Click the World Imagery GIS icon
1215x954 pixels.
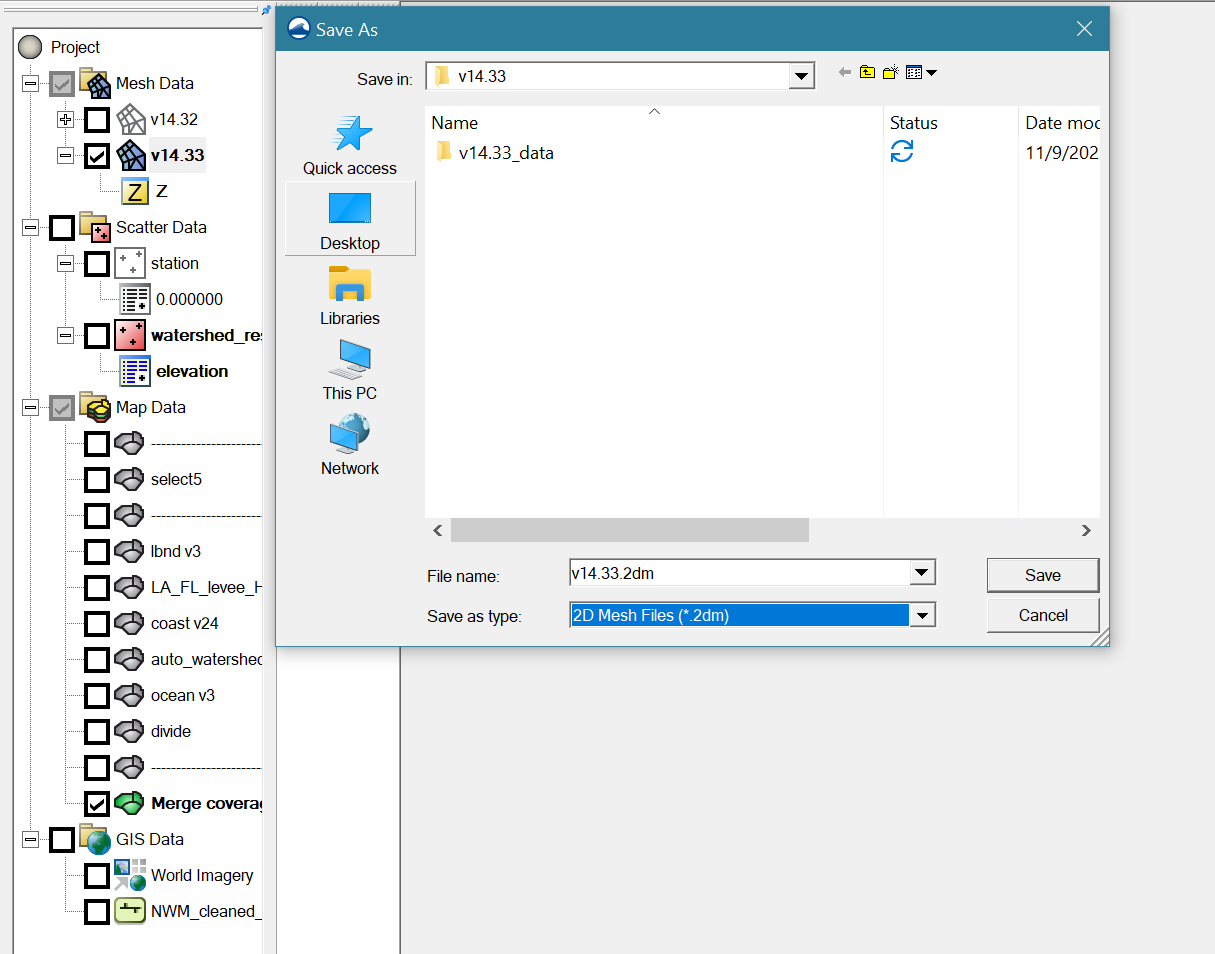(x=130, y=875)
